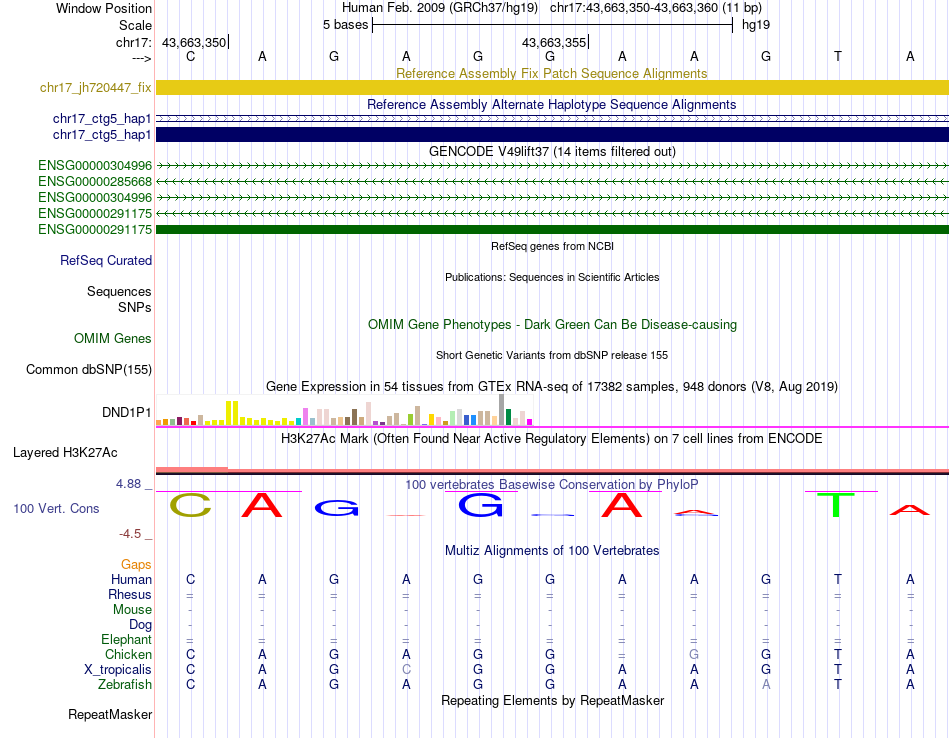Open Repeating Elements by RepeatMasker title

coord(552,700)
